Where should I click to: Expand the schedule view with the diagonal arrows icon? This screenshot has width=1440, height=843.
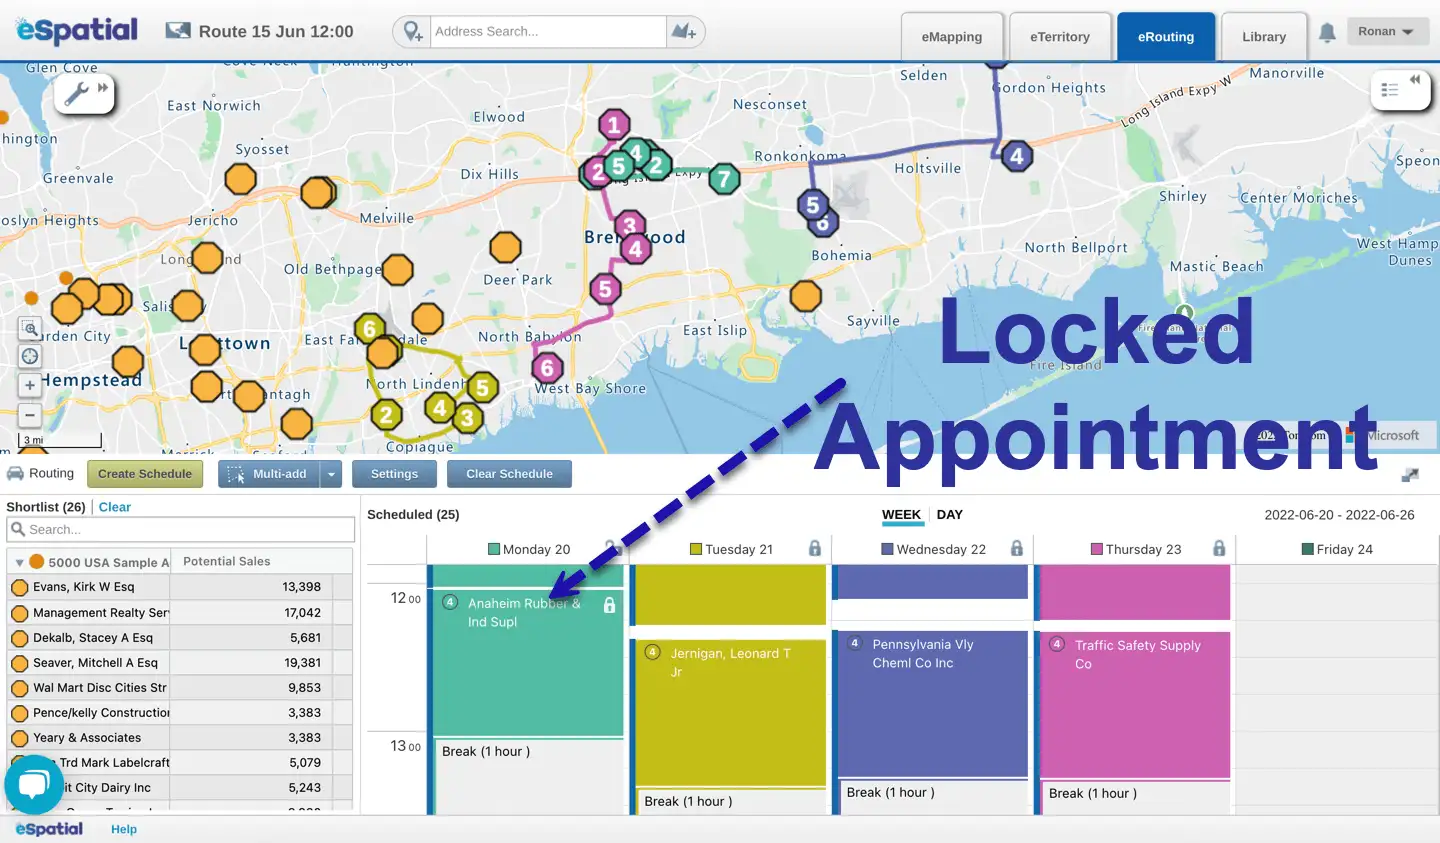click(x=1410, y=476)
